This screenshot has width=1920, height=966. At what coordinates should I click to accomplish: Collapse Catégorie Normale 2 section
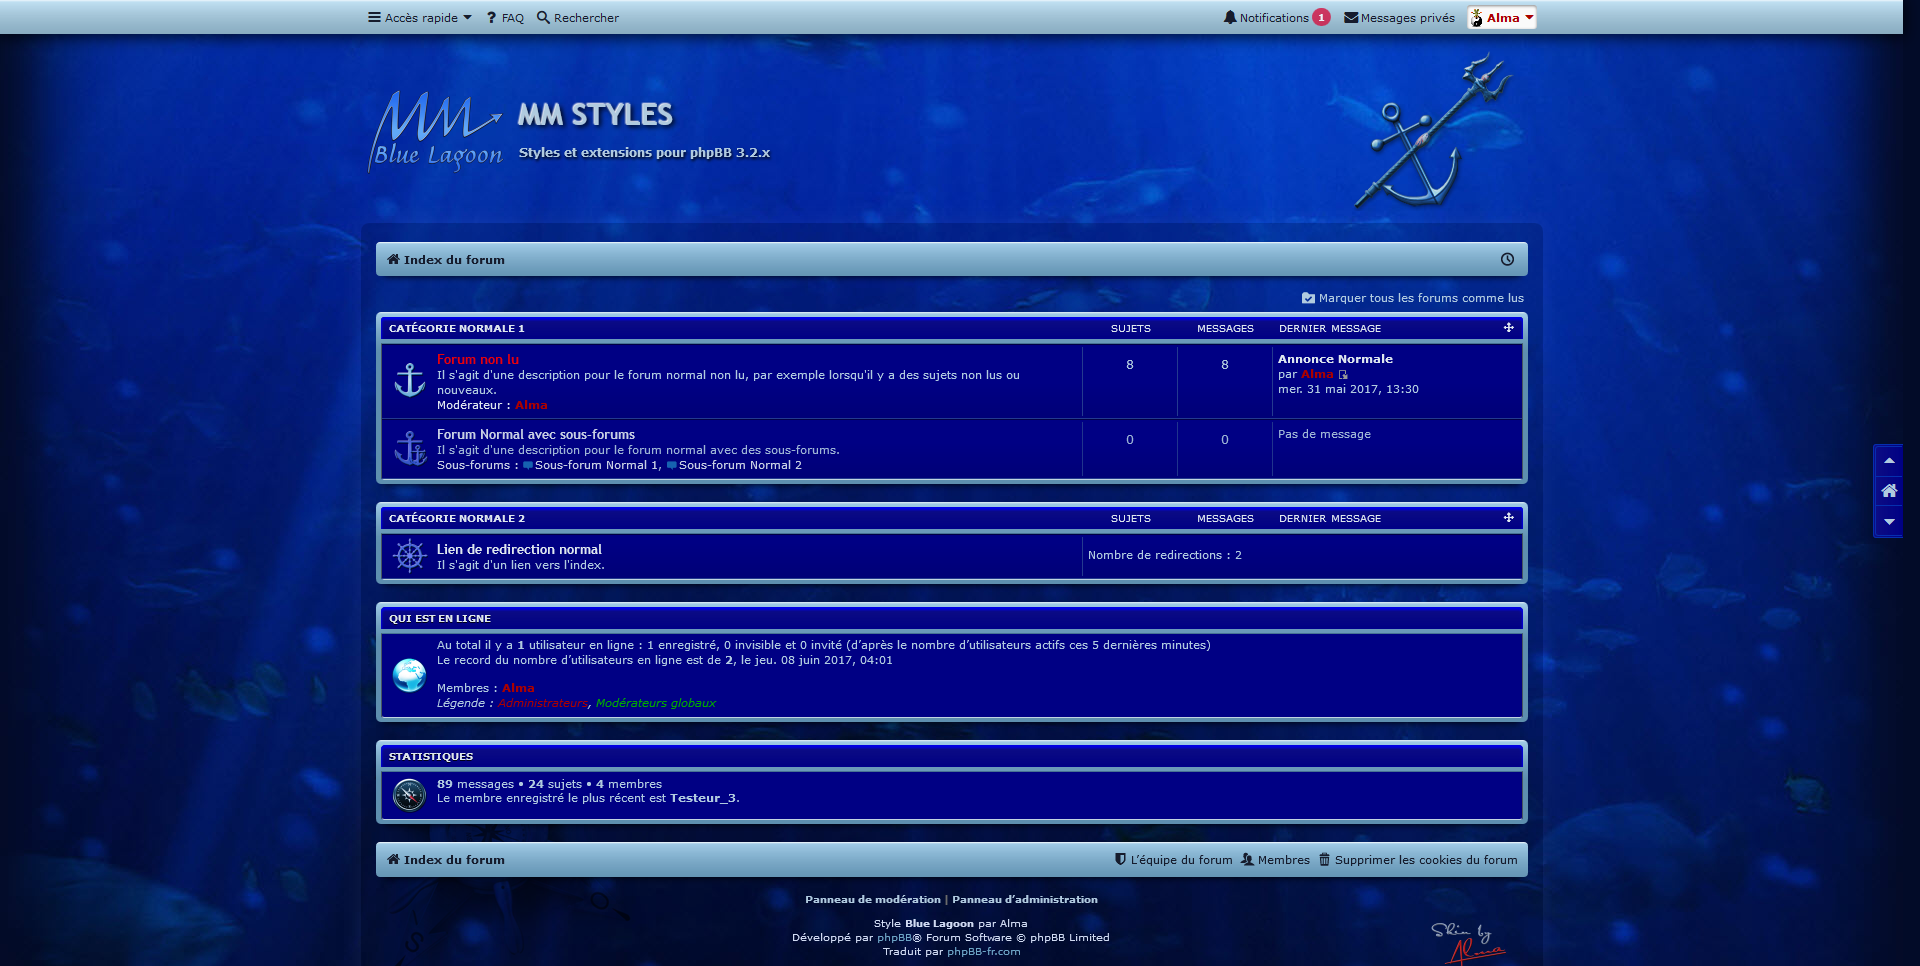click(x=1508, y=518)
